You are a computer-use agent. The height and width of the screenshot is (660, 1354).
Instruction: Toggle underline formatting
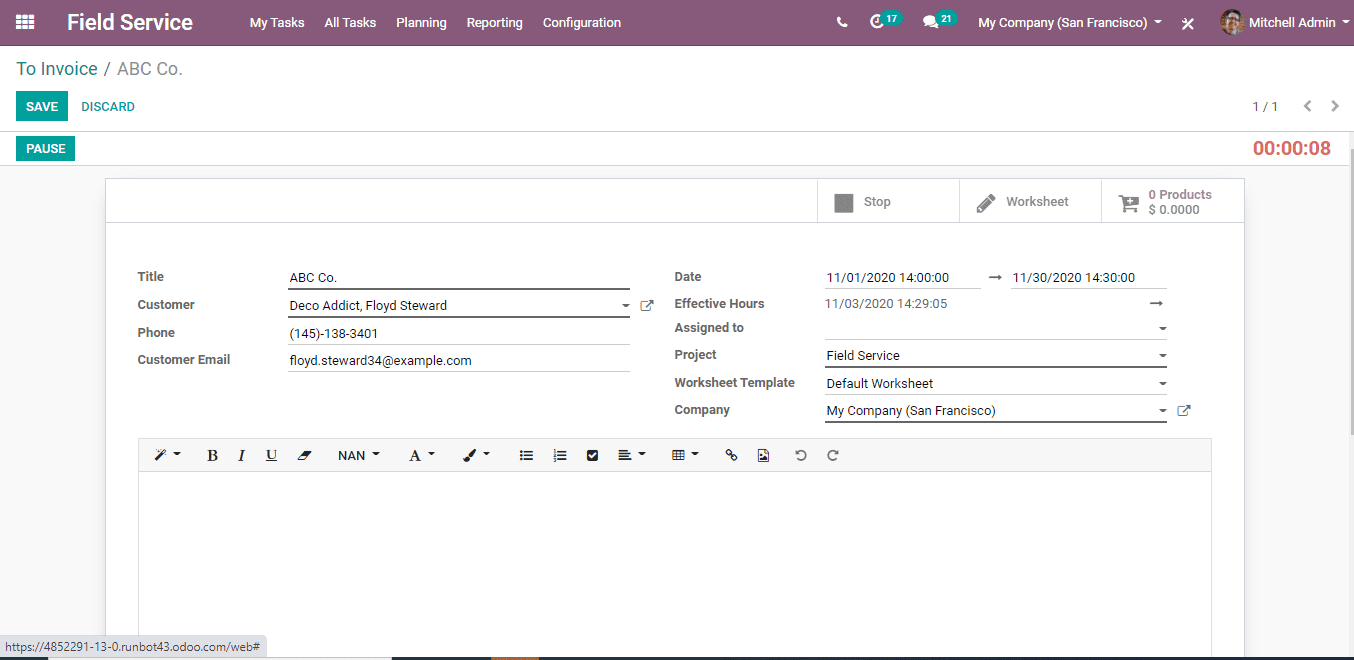tap(271, 455)
